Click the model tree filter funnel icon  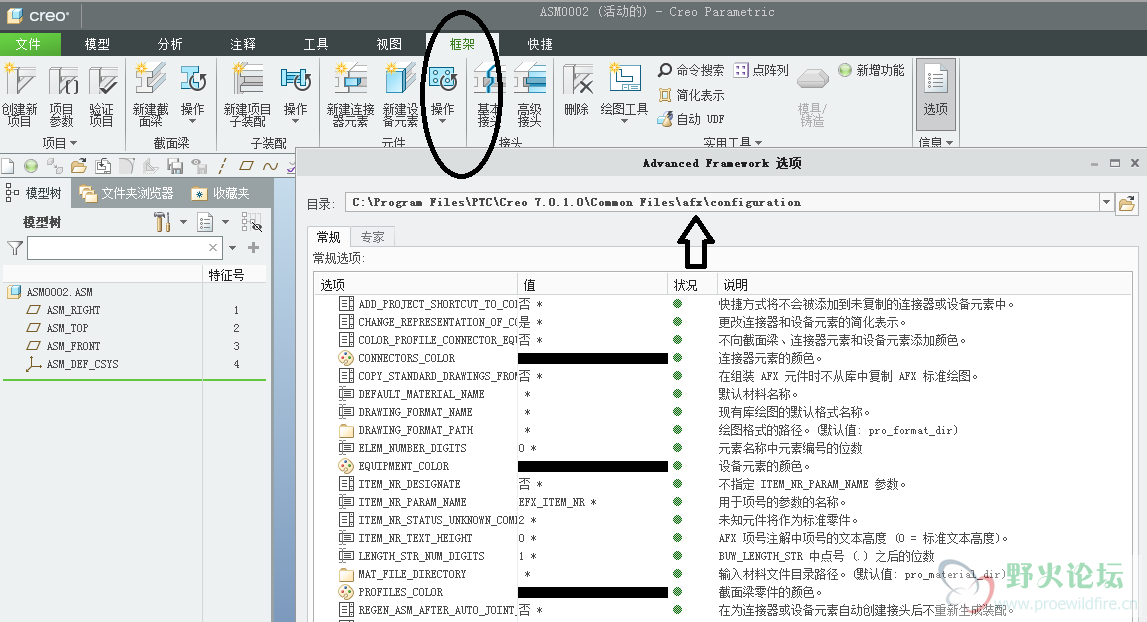[15, 248]
